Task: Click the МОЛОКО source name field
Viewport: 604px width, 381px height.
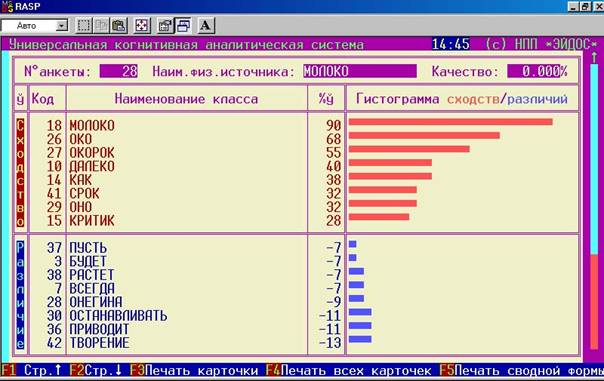Action: (x=360, y=71)
